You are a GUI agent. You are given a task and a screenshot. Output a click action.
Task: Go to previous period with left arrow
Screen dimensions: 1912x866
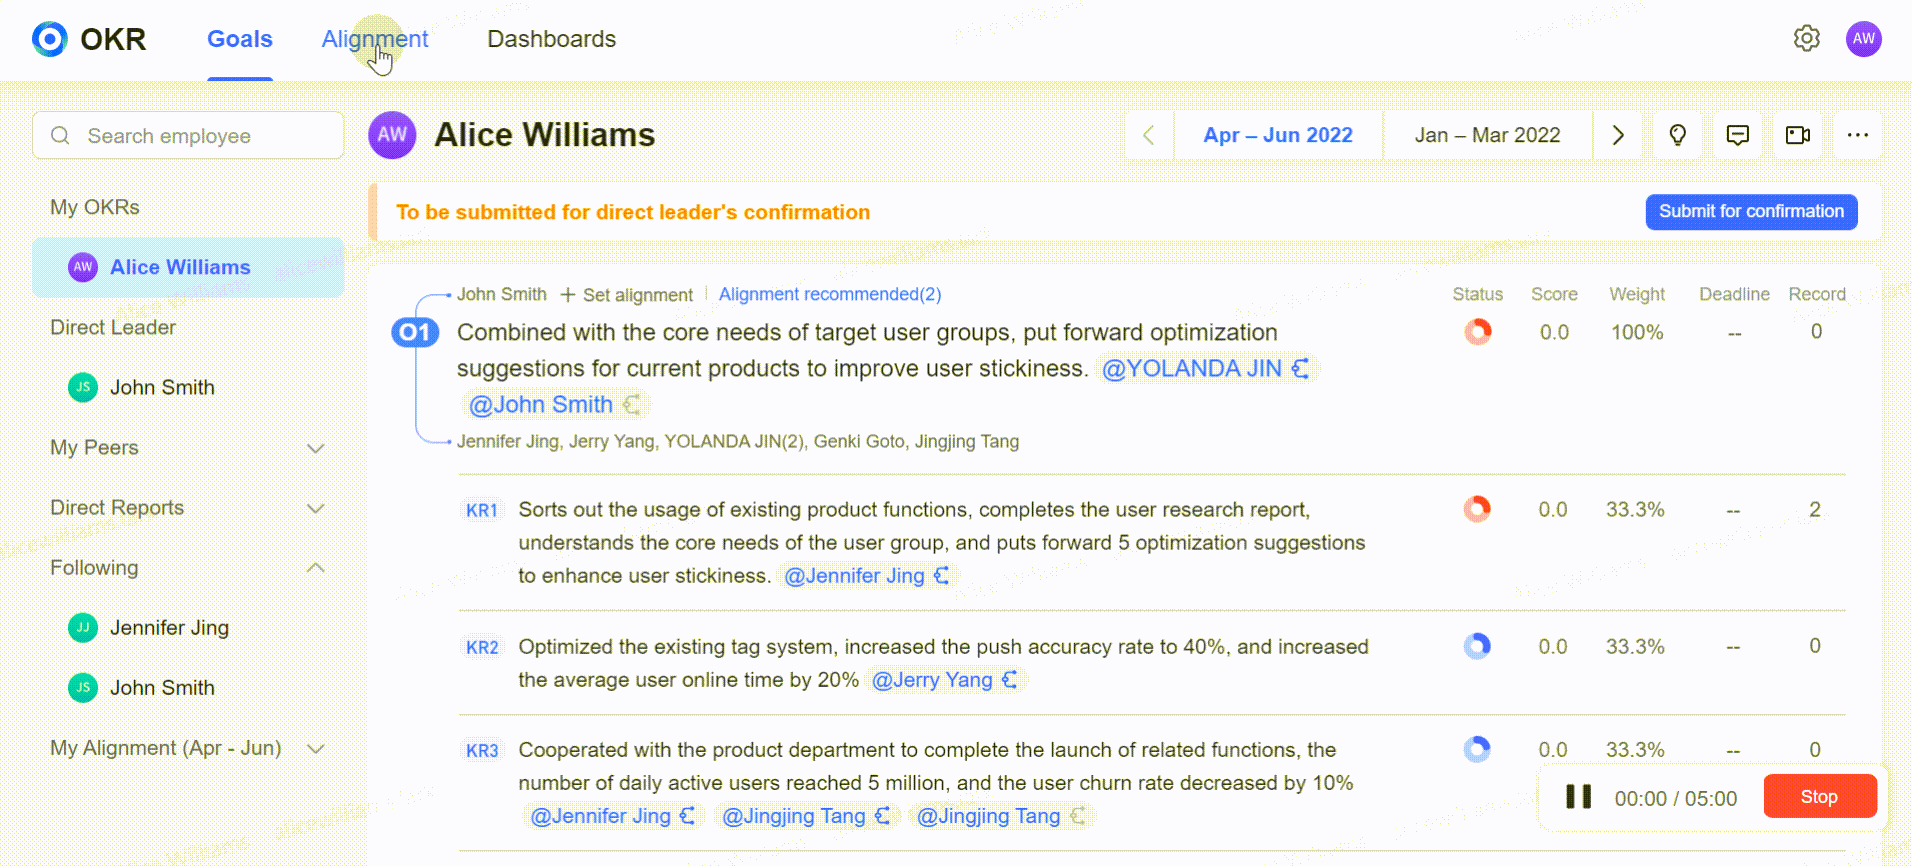1149,135
